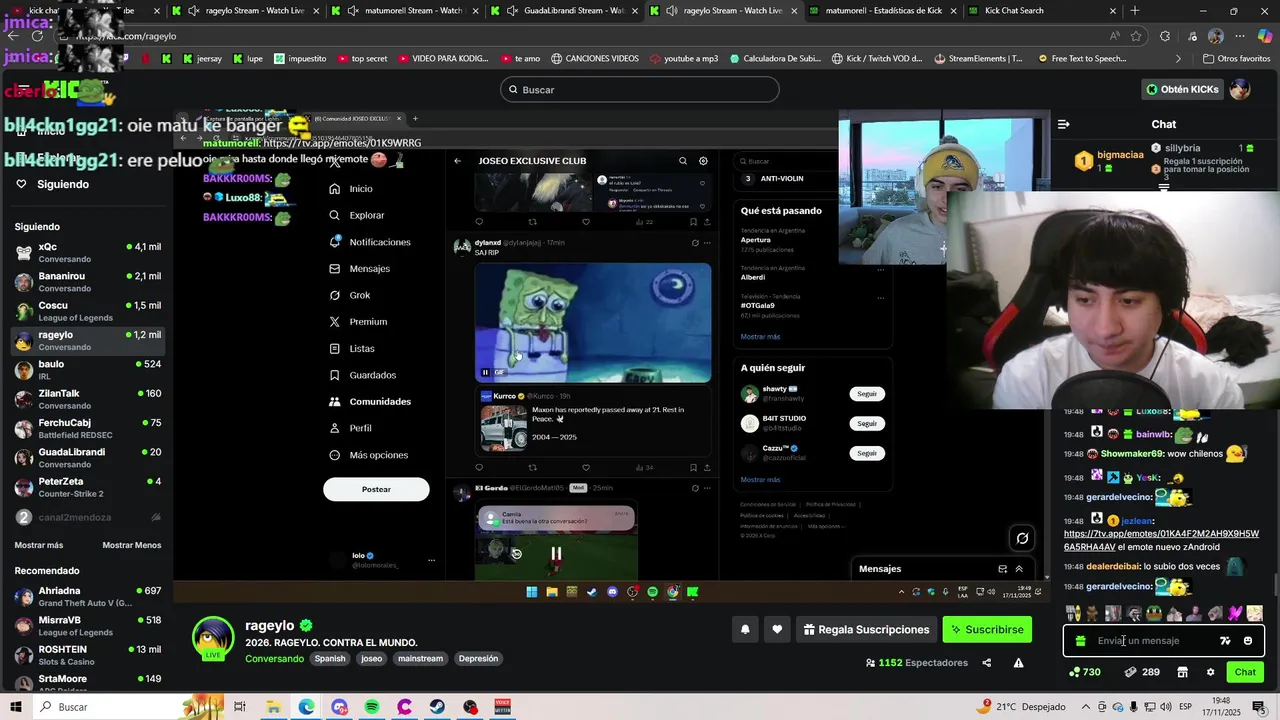Share the rageylo stream

point(986,662)
